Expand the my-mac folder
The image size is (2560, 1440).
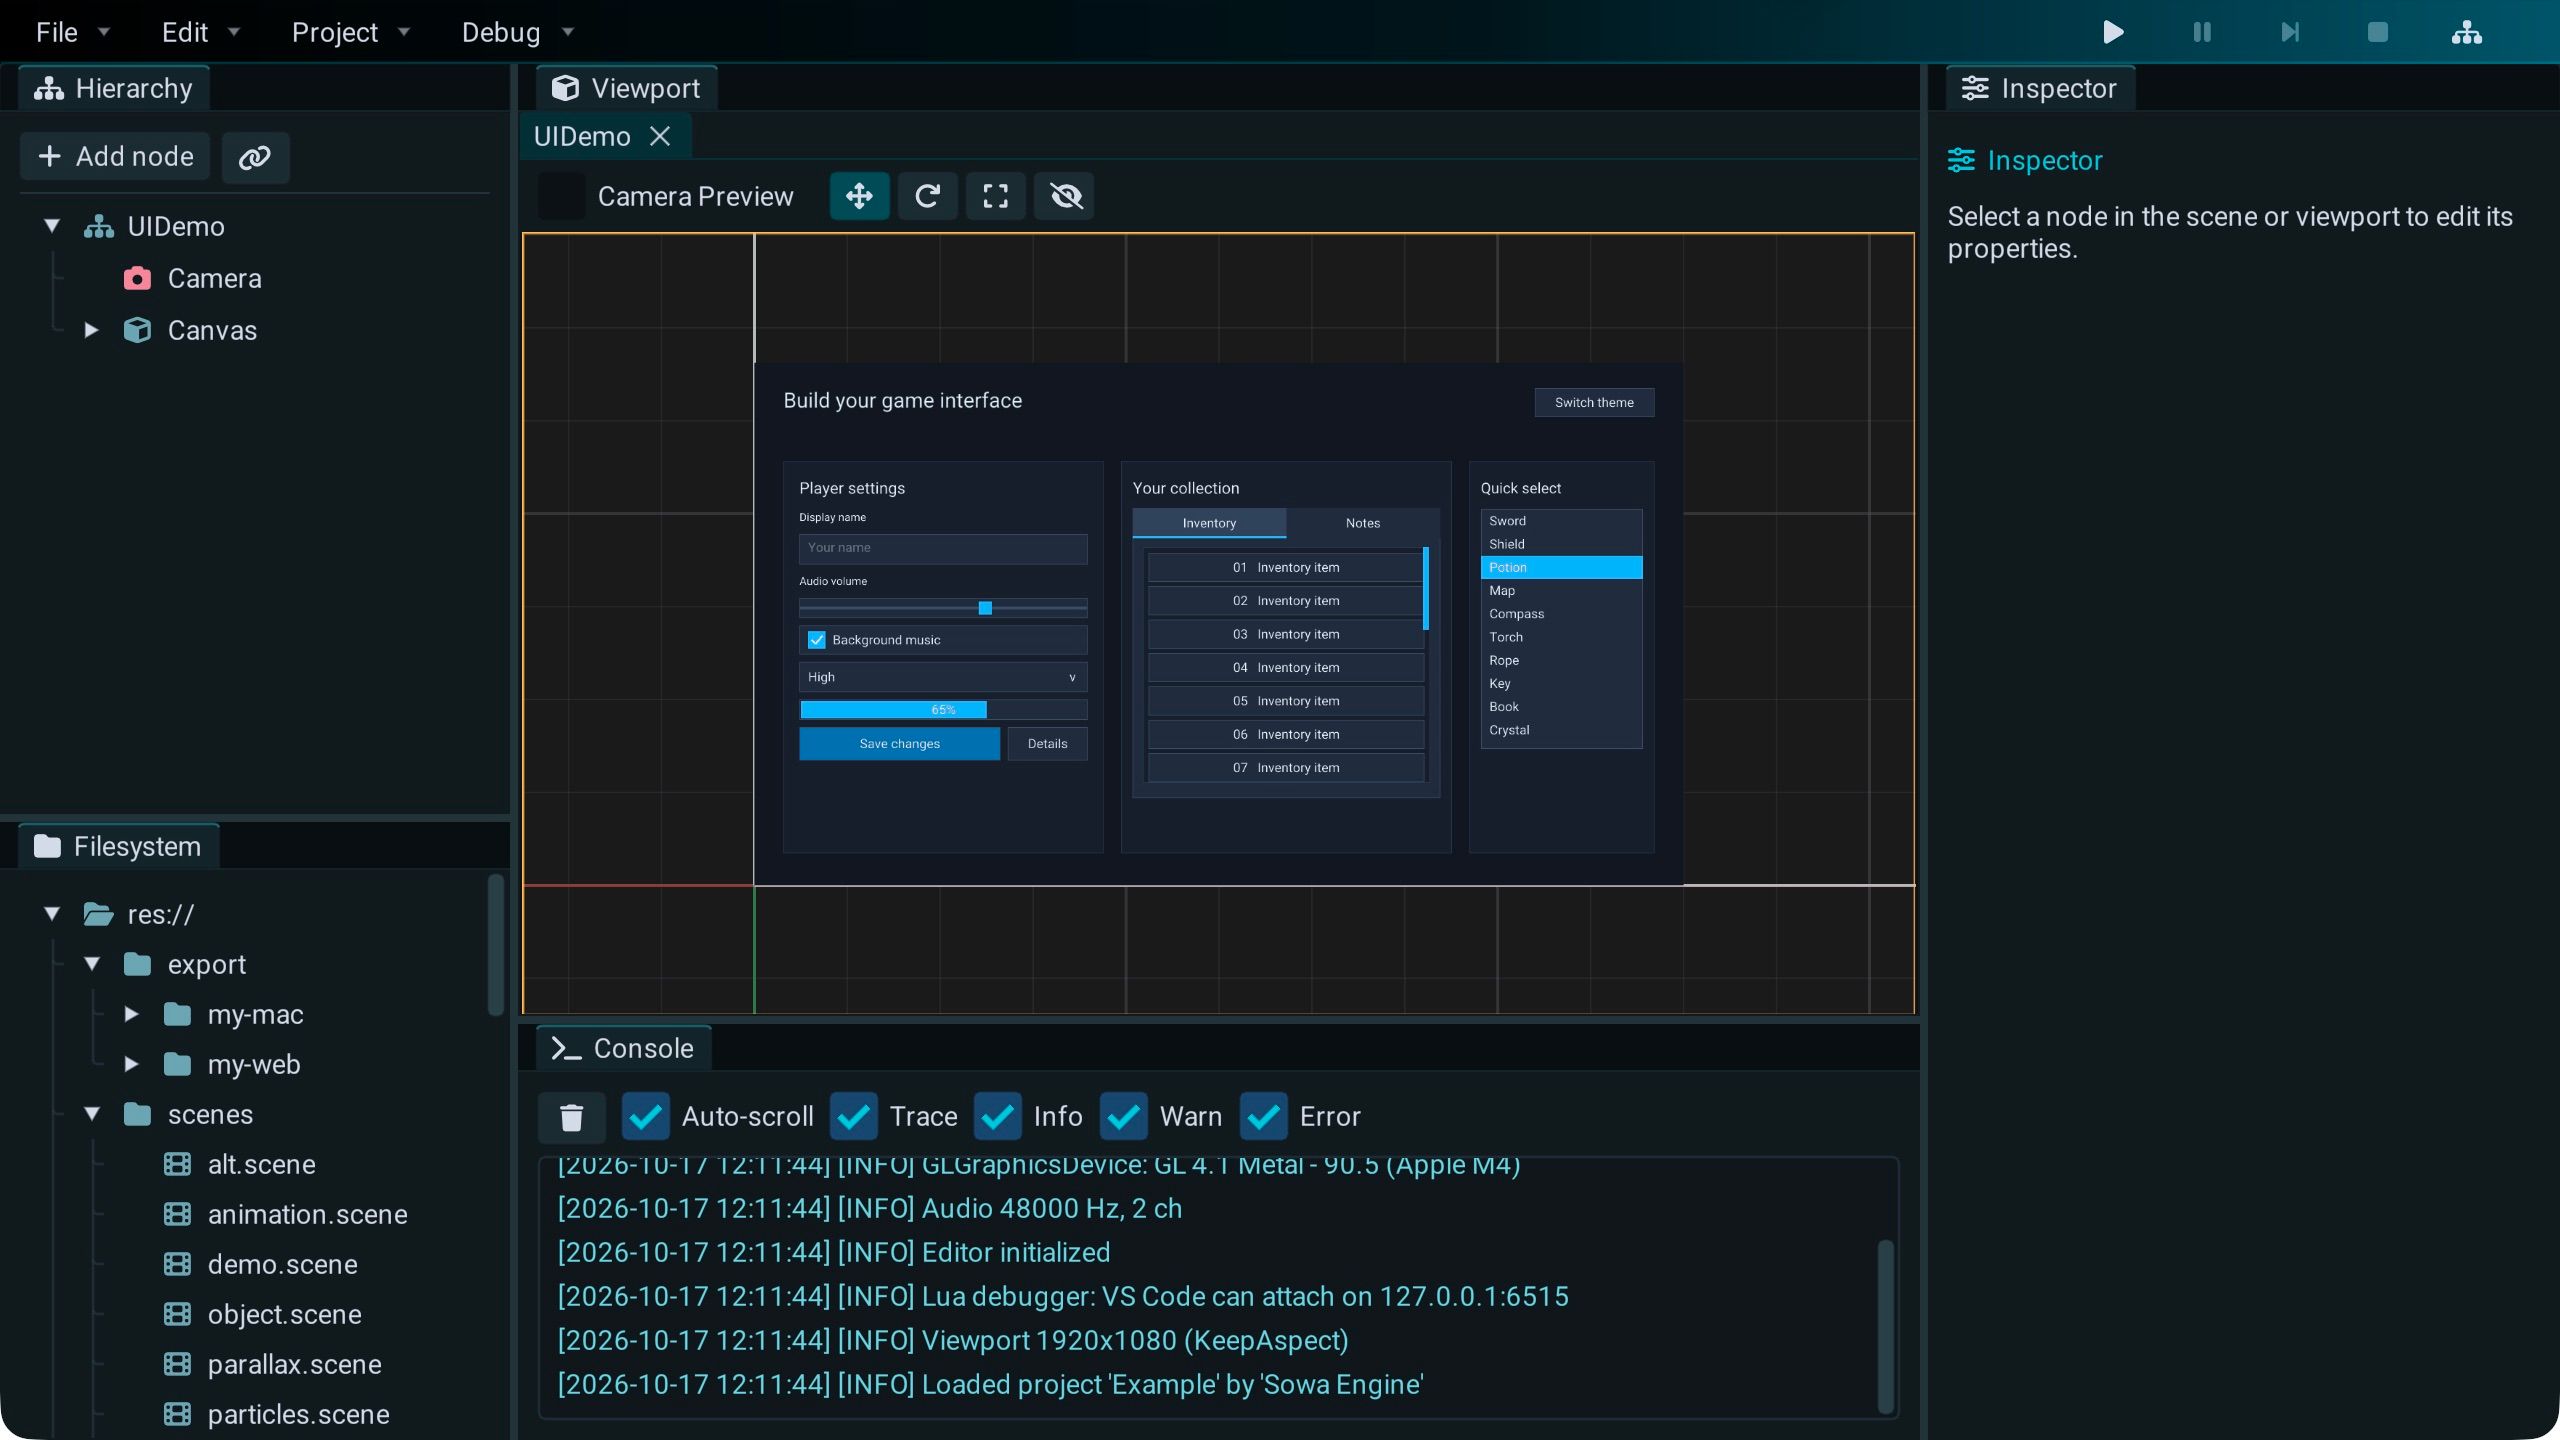131,1014
